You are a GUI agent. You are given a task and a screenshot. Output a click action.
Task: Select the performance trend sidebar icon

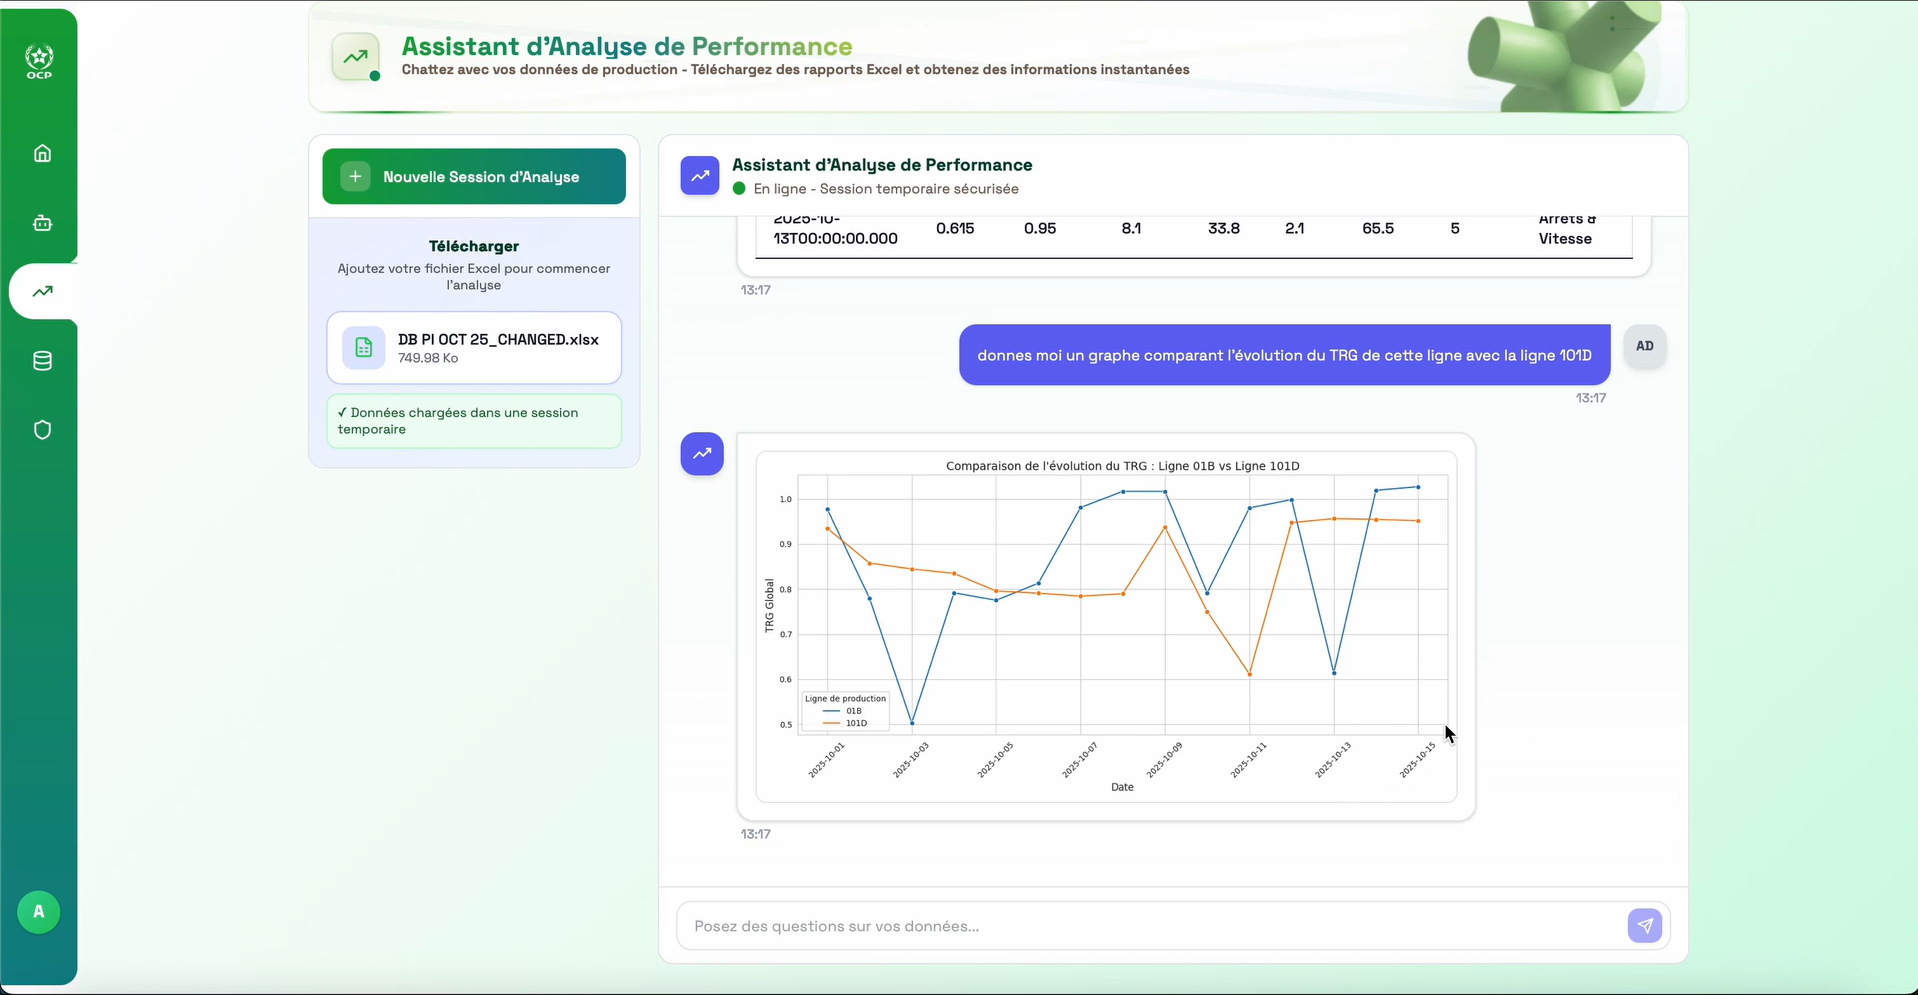pos(42,292)
